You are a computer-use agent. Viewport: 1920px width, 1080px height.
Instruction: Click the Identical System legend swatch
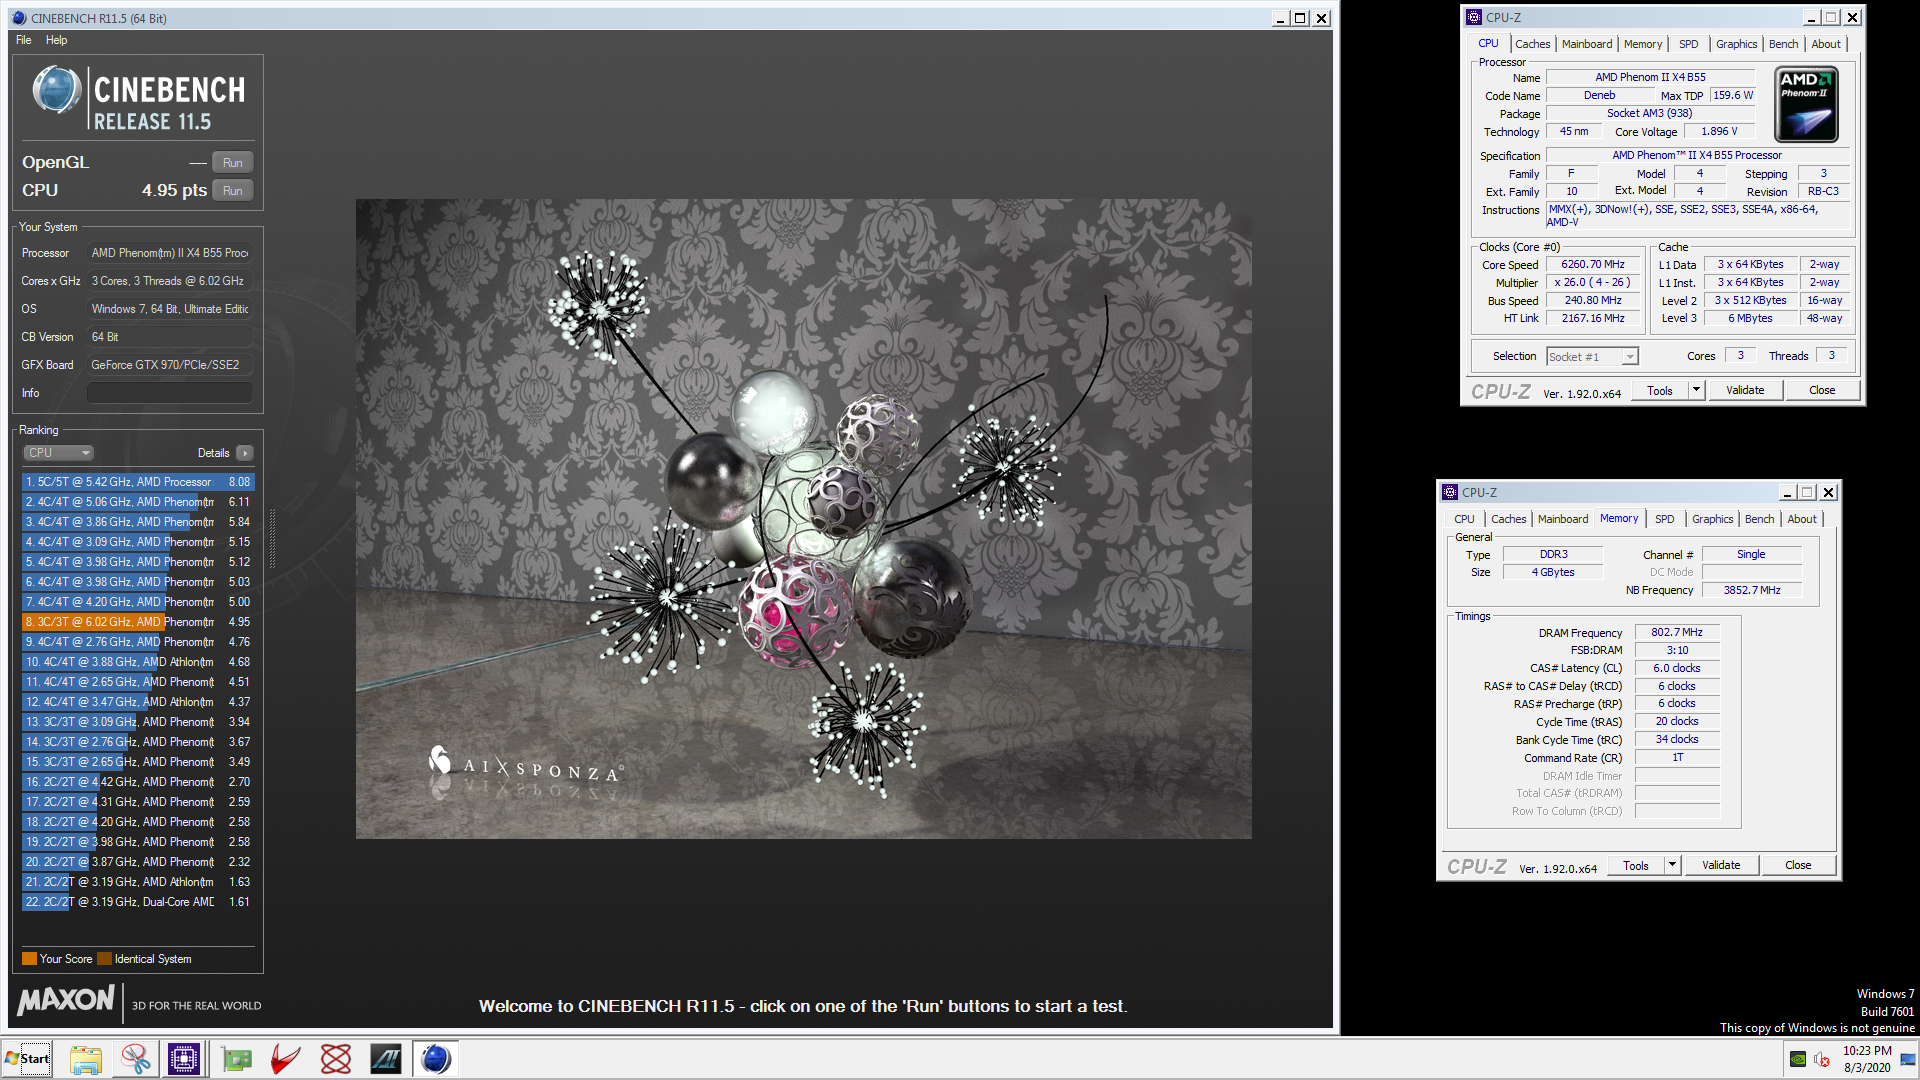point(104,959)
